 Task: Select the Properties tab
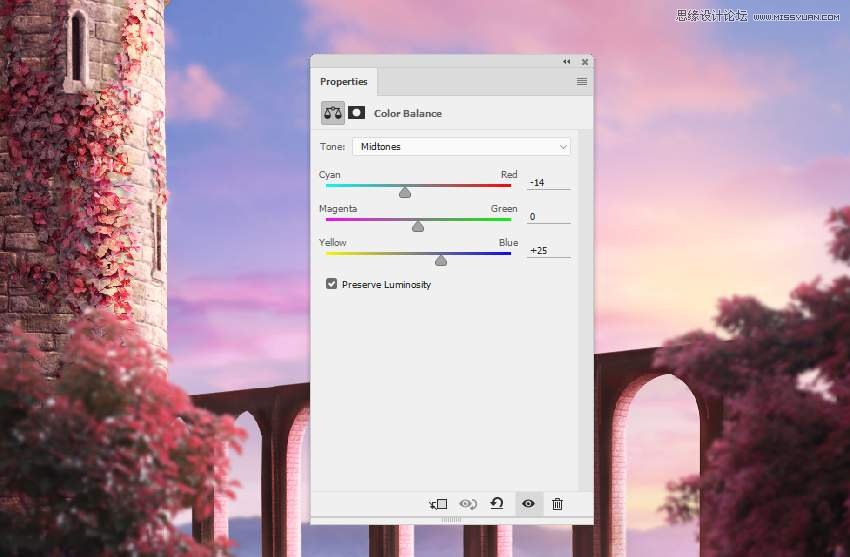(344, 82)
